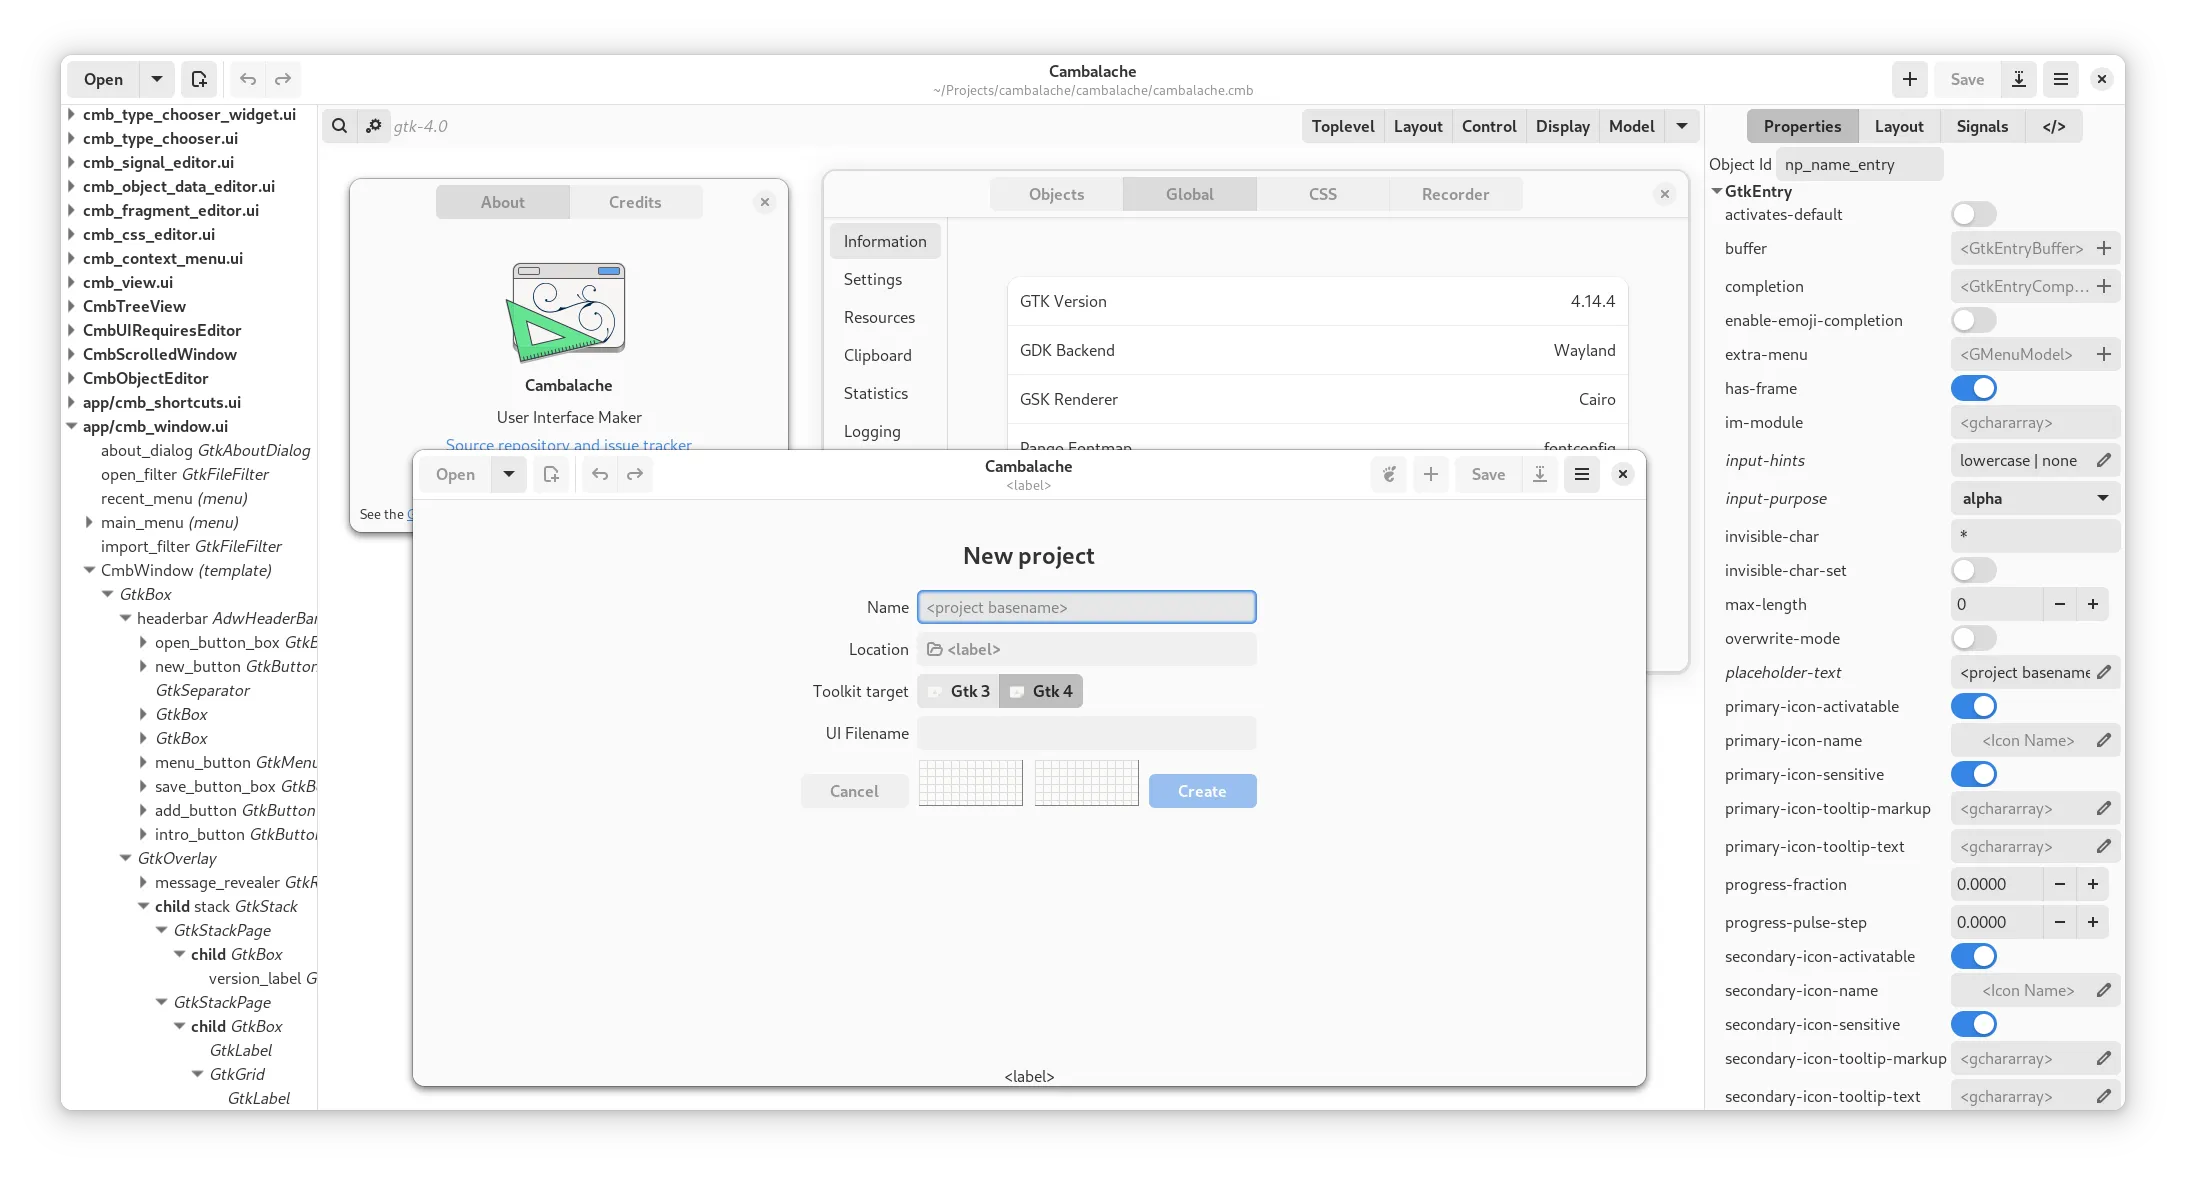This screenshot has height=1177, width=2186.
Task: Click the export download icon next to Save
Action: [2019, 79]
